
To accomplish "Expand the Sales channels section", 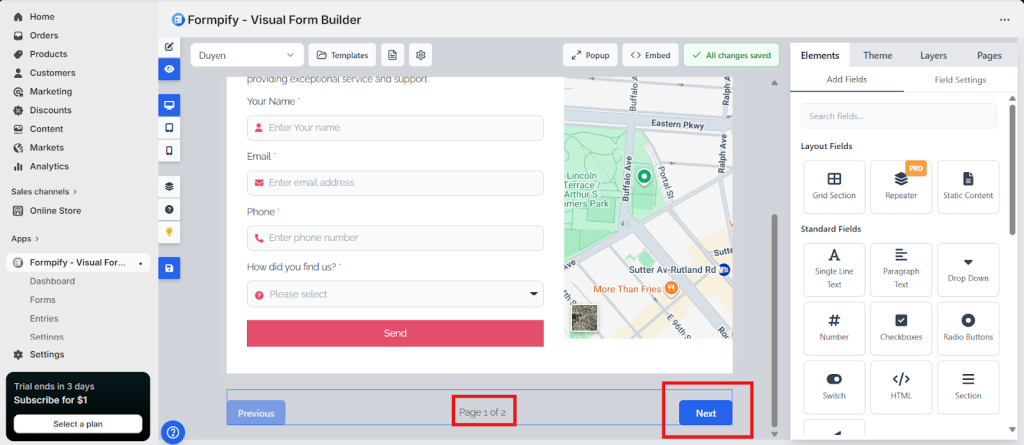I will pyautogui.click(x=45, y=191).
